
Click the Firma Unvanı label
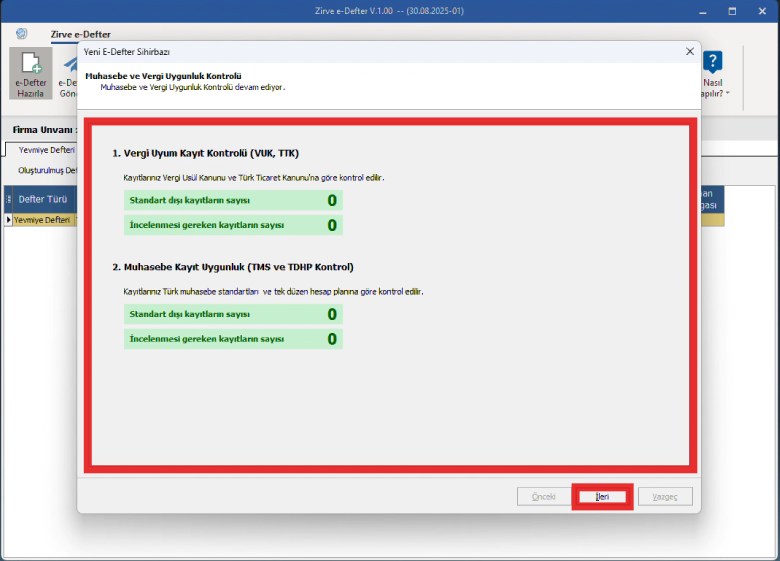[x=45, y=130]
